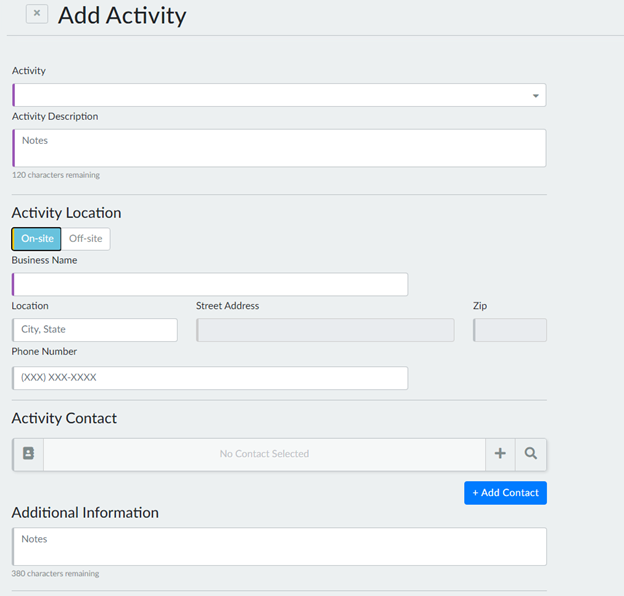Click the plus icon in the contact row

[500, 454]
